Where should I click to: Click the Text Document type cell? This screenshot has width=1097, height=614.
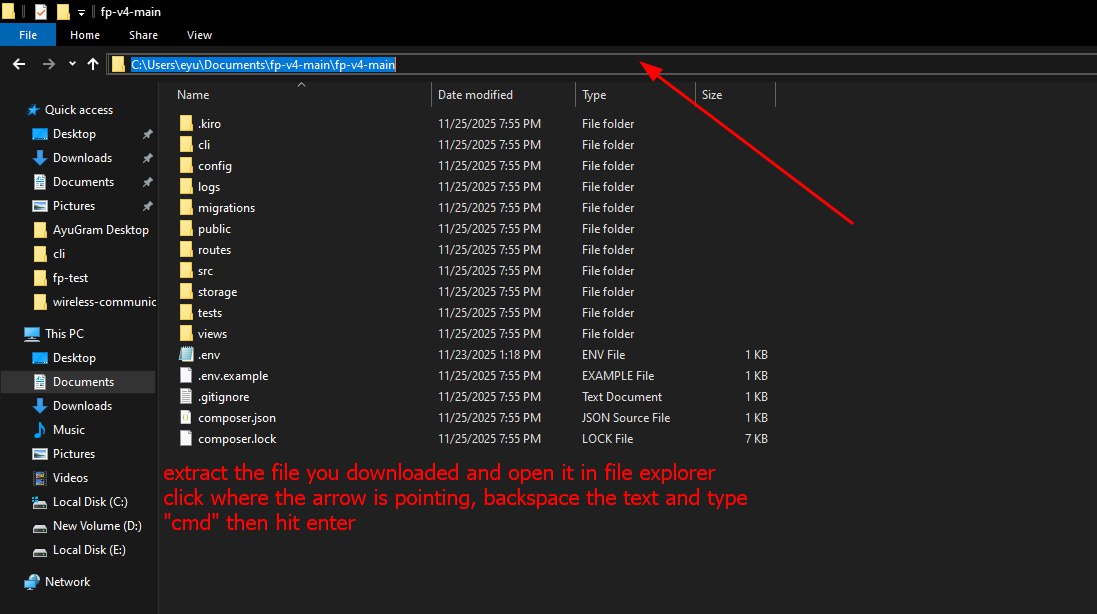pyautogui.click(x=622, y=397)
